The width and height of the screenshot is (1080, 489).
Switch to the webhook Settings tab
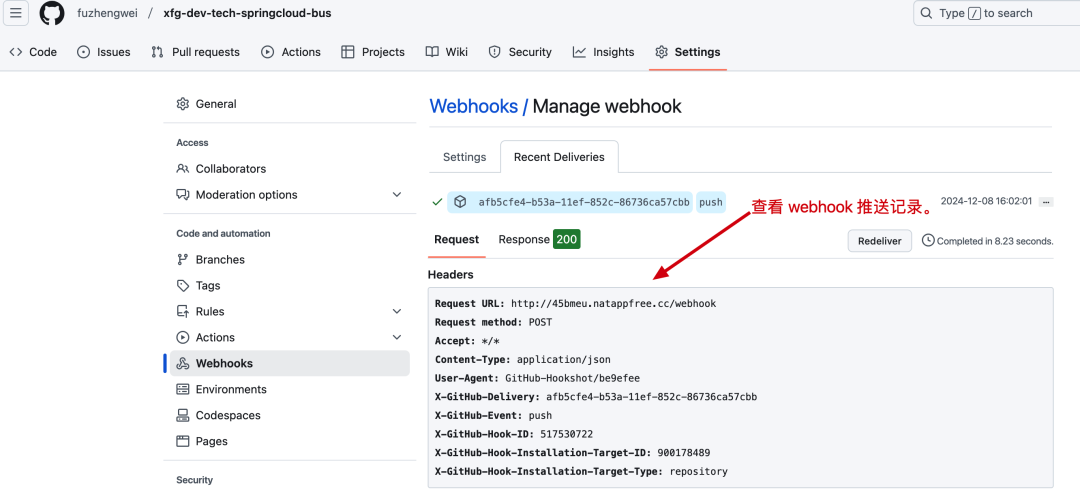(464, 157)
